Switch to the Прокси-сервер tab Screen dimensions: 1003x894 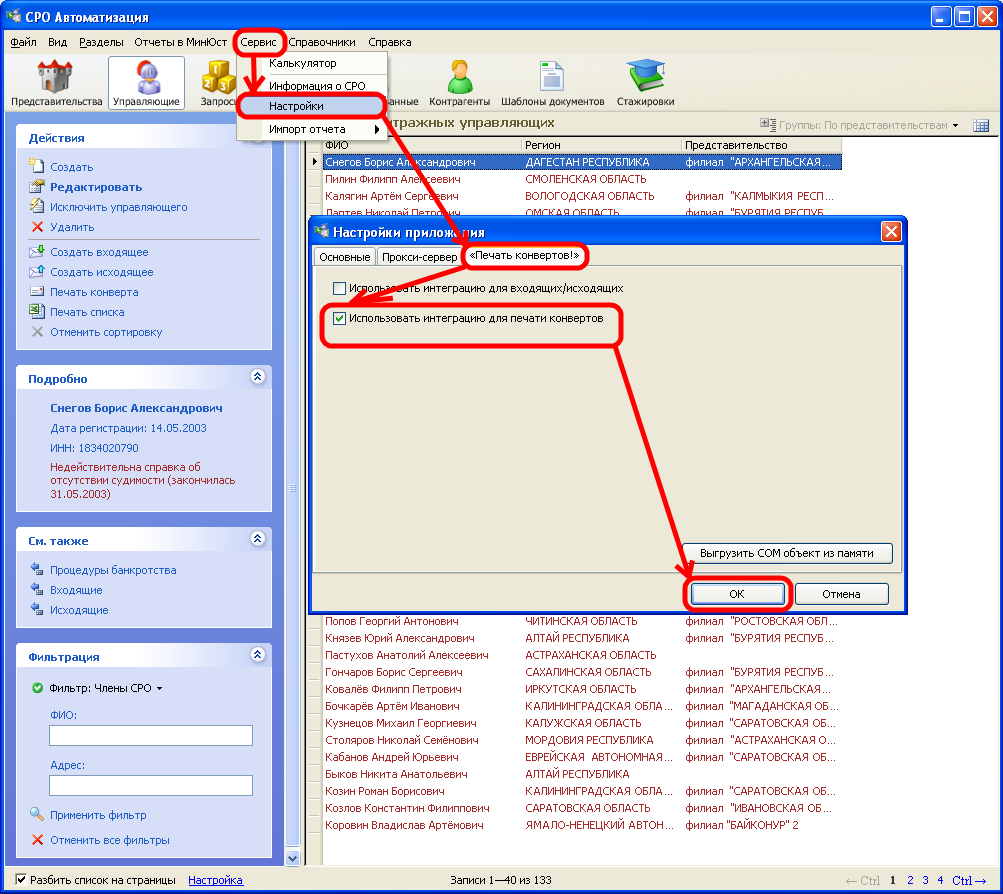[419, 257]
